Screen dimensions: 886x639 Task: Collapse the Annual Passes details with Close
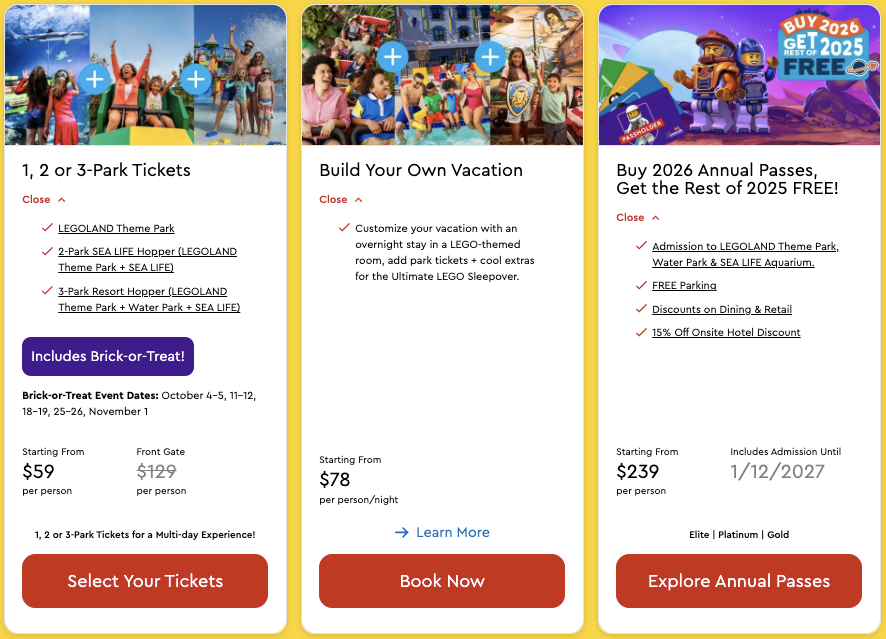638,218
